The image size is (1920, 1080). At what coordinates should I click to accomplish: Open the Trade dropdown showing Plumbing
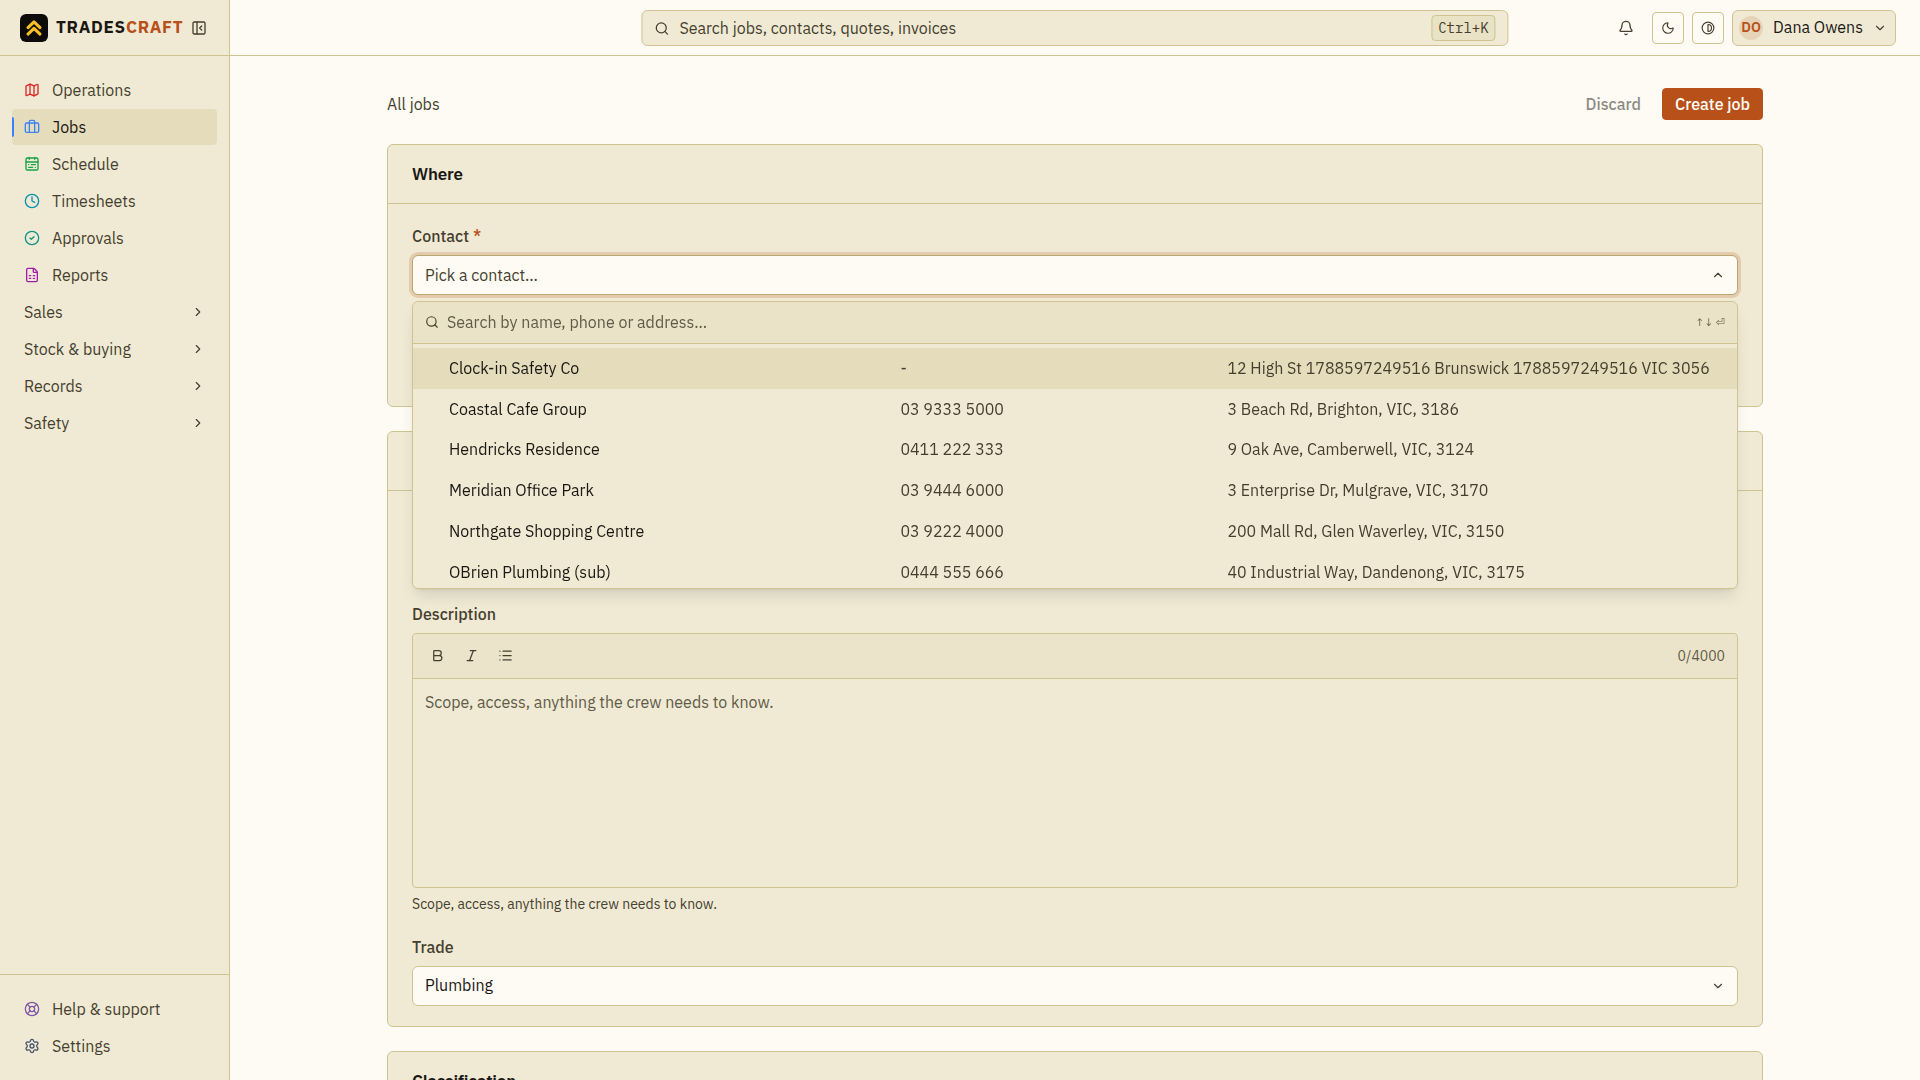click(x=1074, y=986)
